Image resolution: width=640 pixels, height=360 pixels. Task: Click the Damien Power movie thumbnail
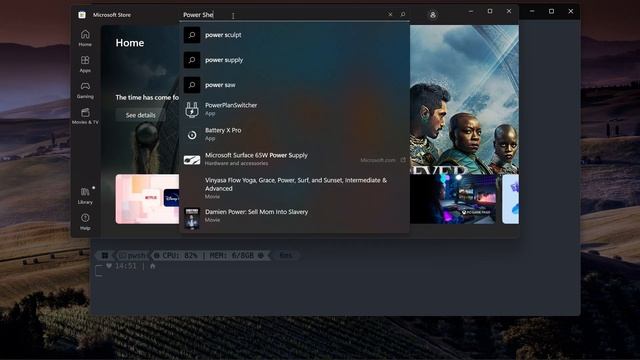192,218
